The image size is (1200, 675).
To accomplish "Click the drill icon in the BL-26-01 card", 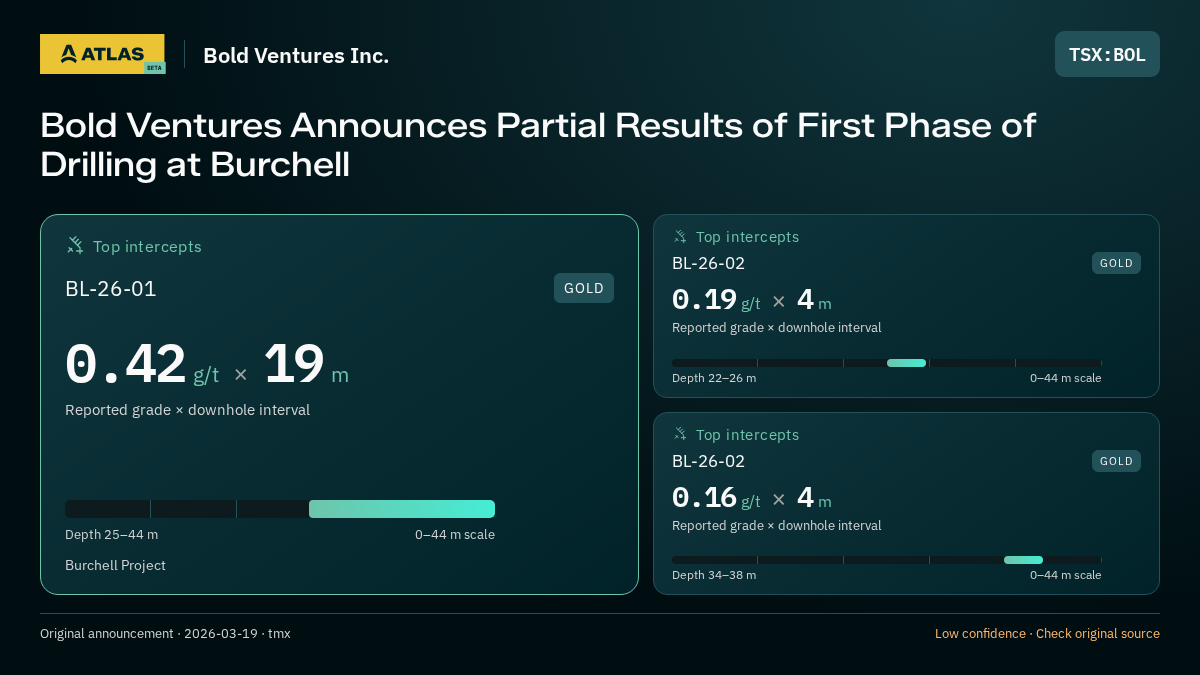I will [75, 245].
